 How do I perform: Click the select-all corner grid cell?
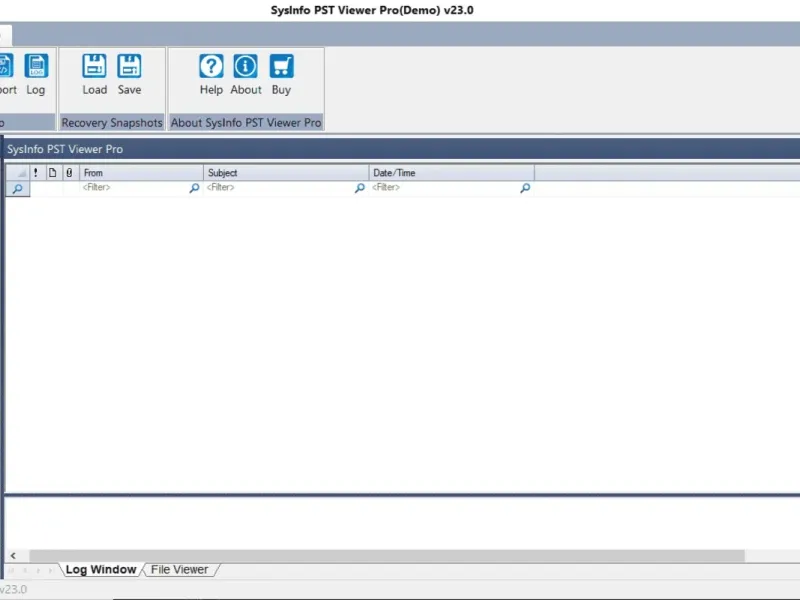pos(17,172)
